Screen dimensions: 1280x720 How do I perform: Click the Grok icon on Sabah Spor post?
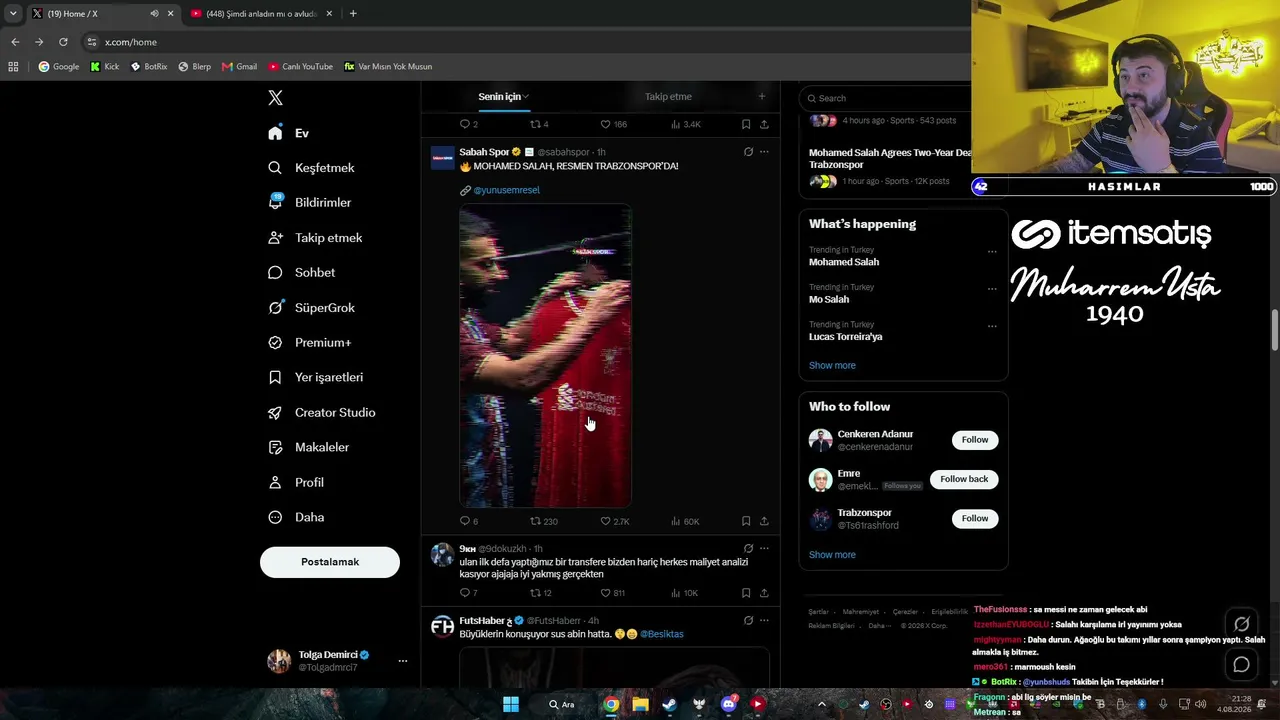click(748, 152)
